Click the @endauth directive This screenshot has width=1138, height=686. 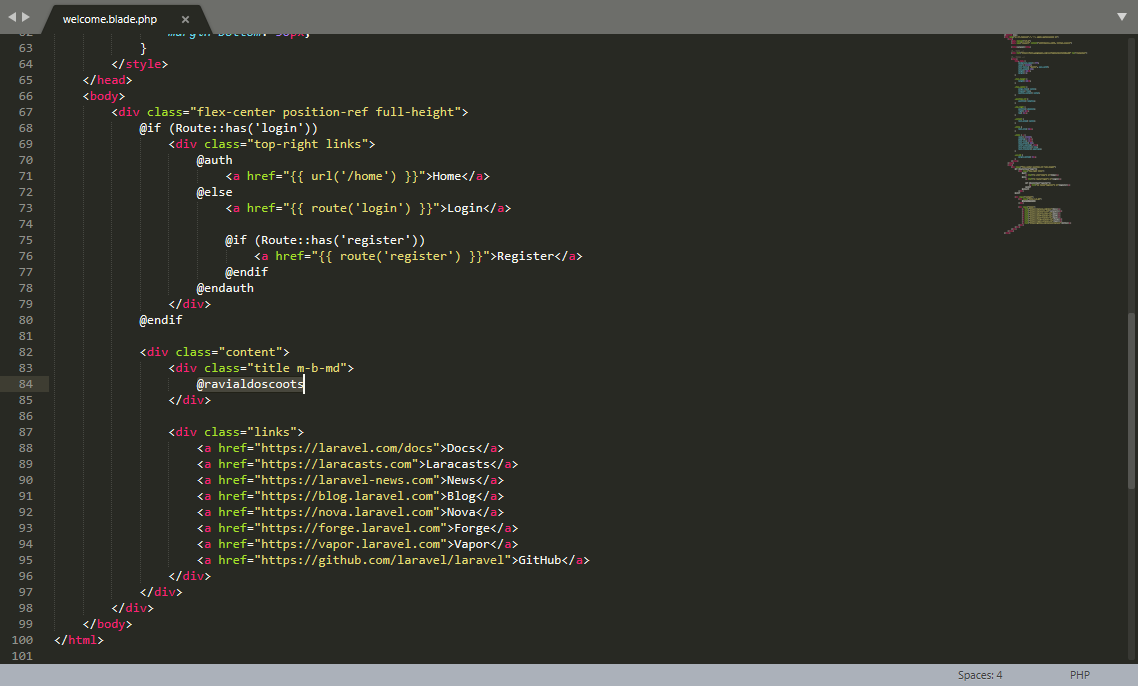[x=225, y=288]
